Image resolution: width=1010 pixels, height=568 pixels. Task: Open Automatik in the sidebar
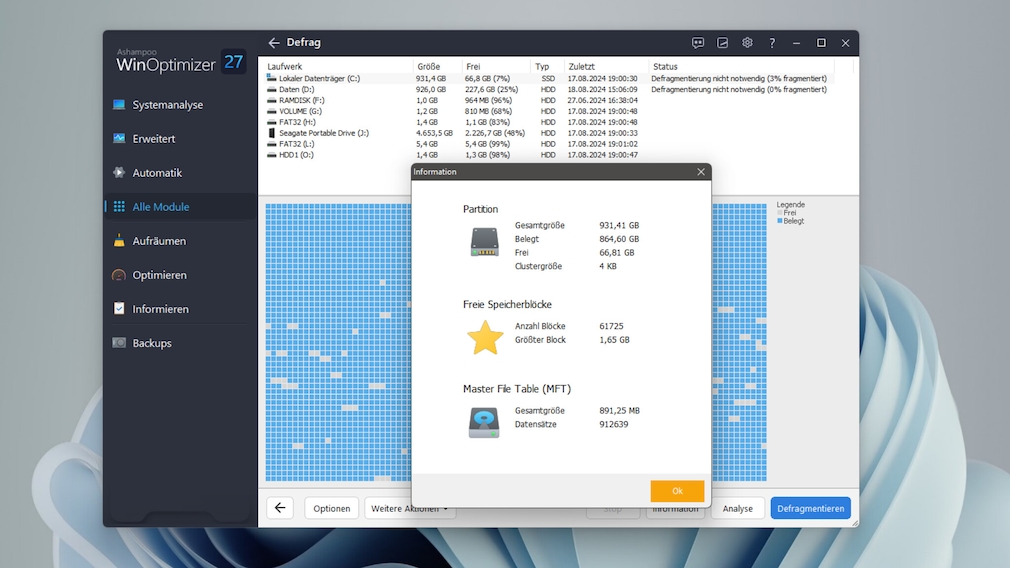click(x=157, y=173)
